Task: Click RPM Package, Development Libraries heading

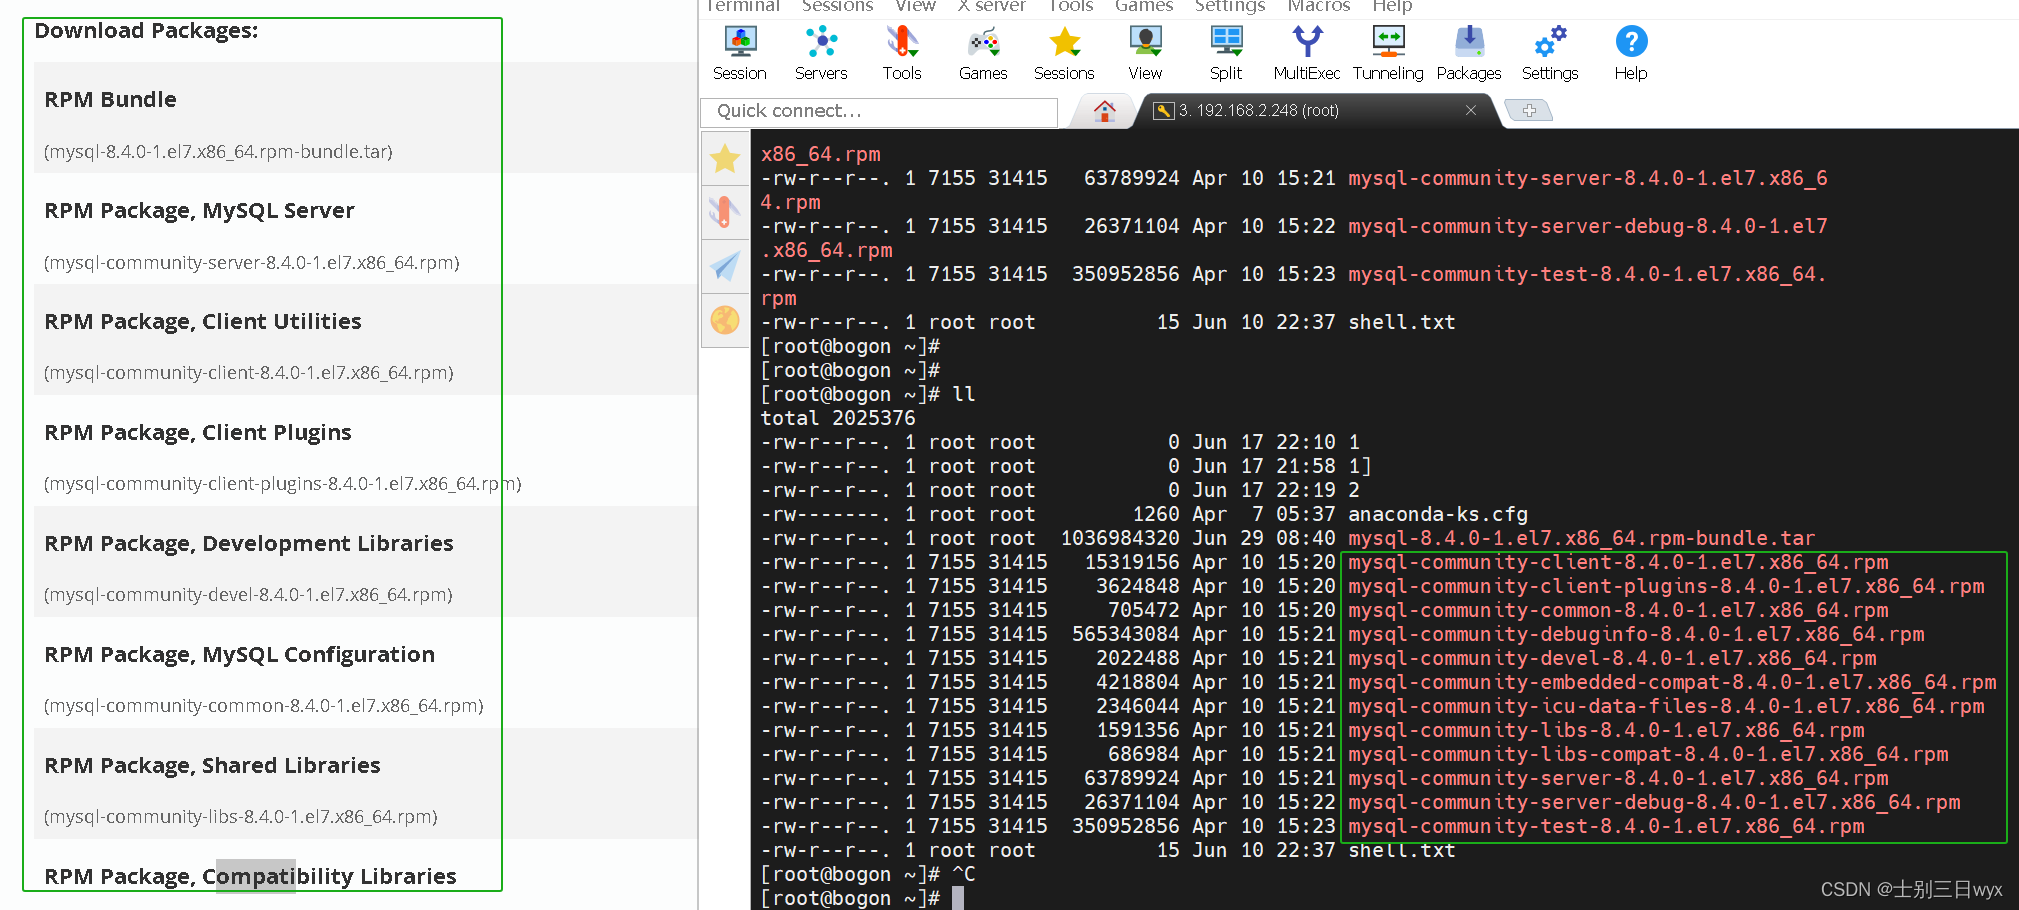Action: coord(249,544)
